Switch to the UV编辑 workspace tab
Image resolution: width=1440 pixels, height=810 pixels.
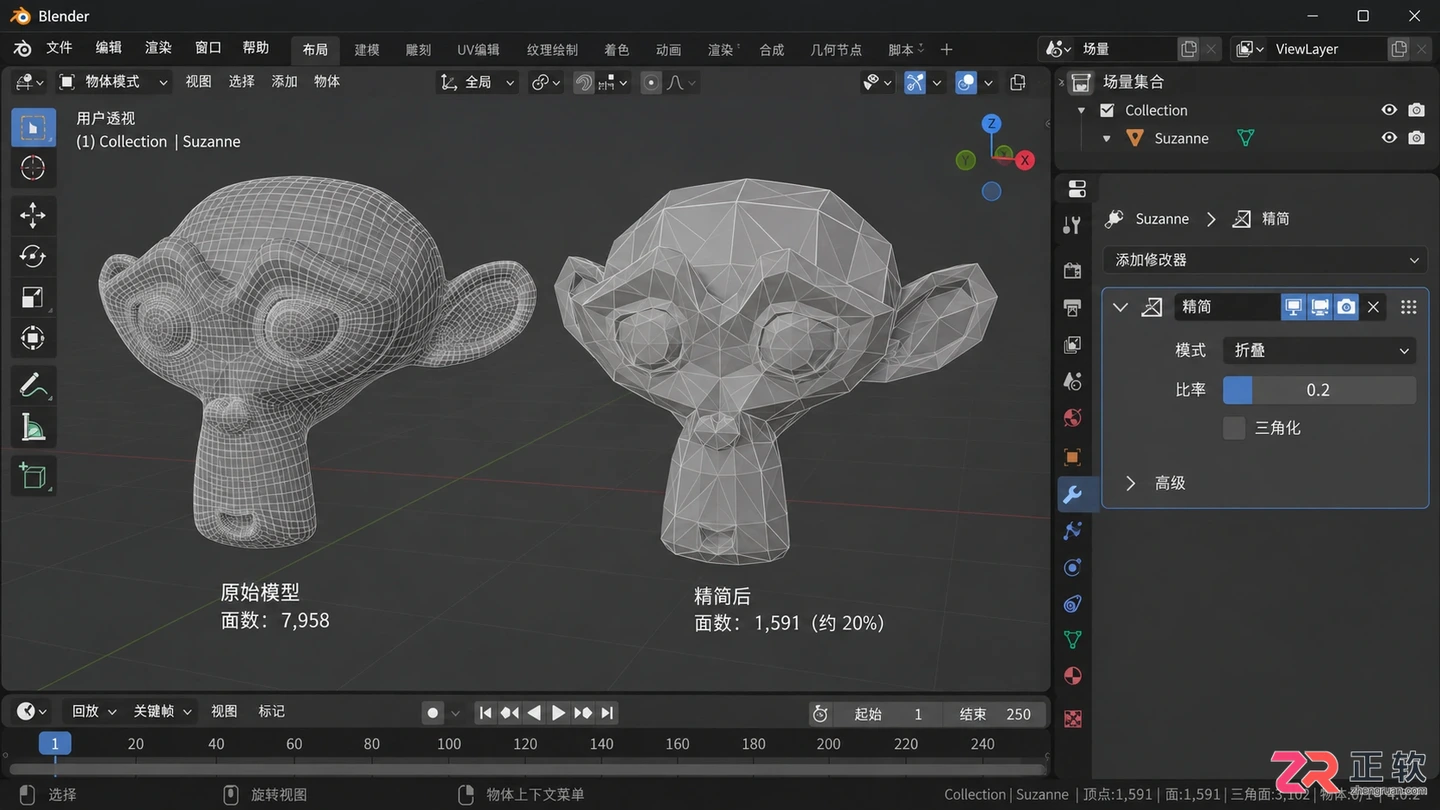pos(478,49)
